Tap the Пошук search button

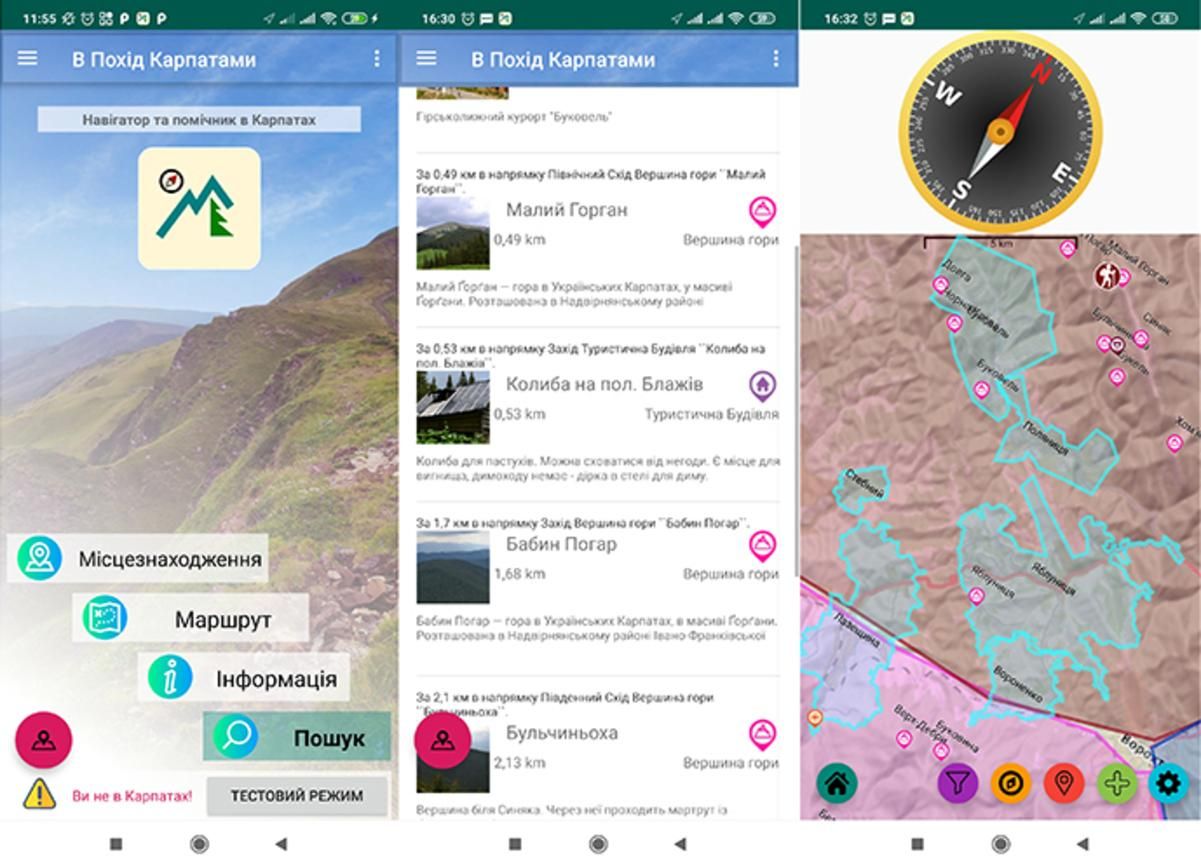pyautogui.click(x=298, y=738)
